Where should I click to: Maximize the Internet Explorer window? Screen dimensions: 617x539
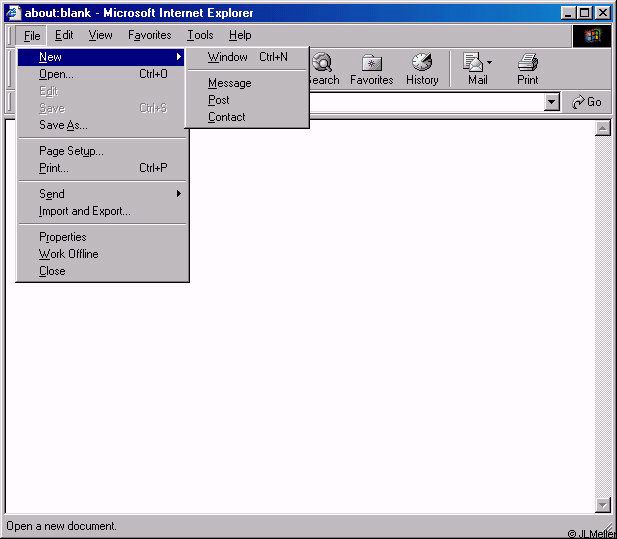point(584,13)
